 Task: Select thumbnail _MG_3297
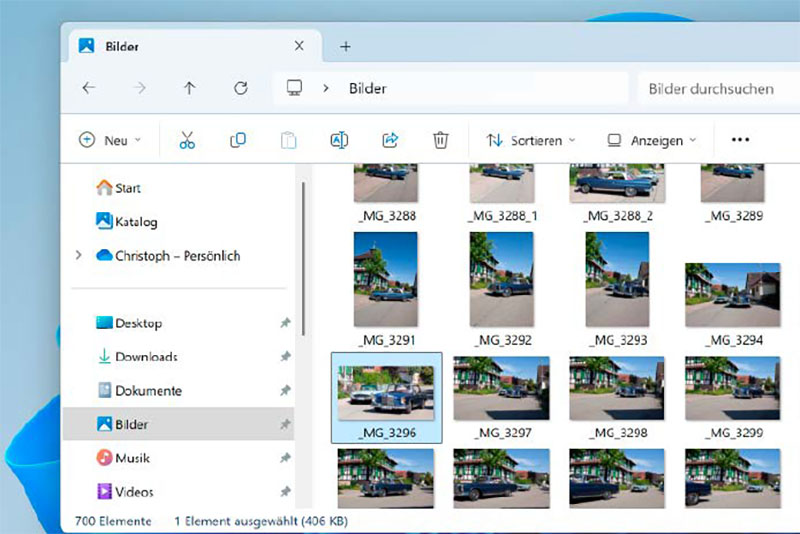click(502, 398)
